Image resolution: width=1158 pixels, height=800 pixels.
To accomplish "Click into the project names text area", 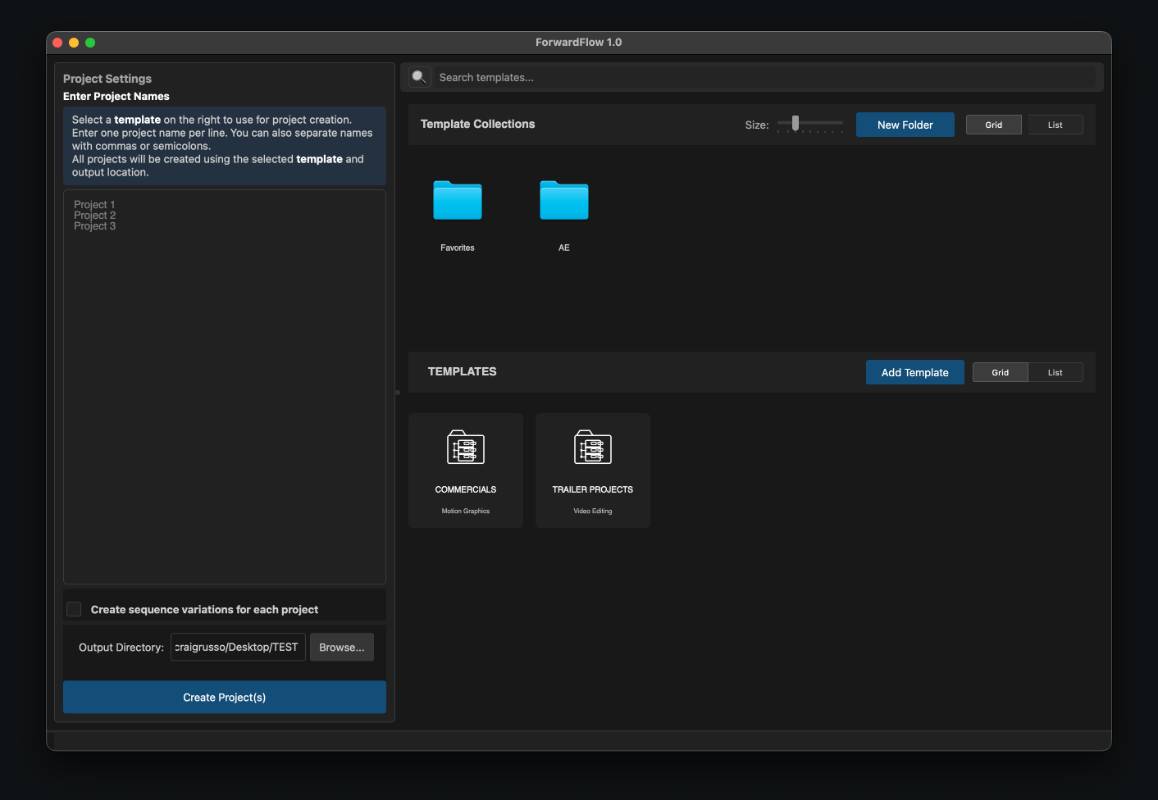I will 225,386.
